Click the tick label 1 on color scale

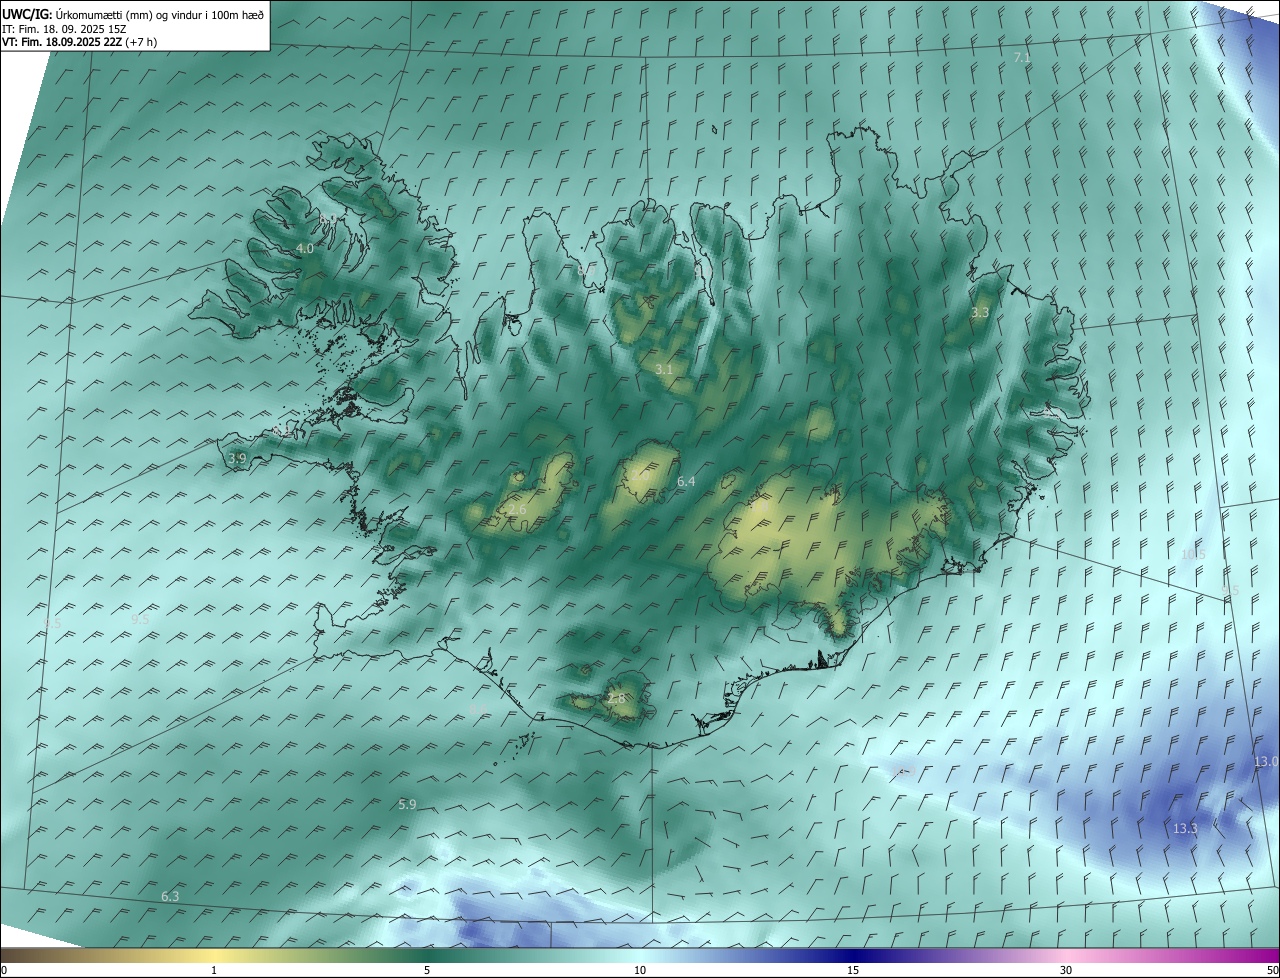coord(214,970)
